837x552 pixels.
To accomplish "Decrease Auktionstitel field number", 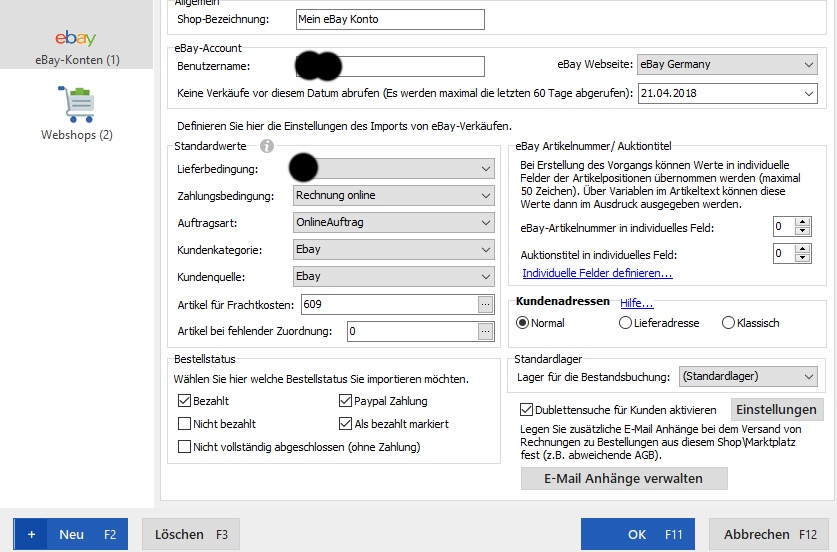I will coord(802,258).
